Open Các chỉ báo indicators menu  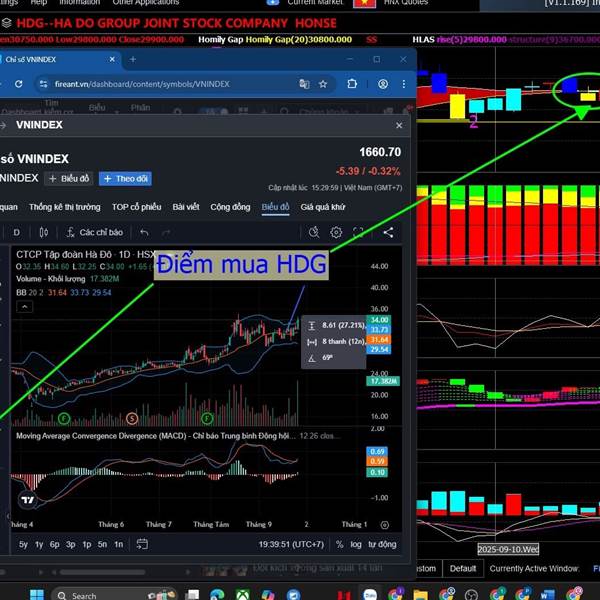click(x=94, y=232)
